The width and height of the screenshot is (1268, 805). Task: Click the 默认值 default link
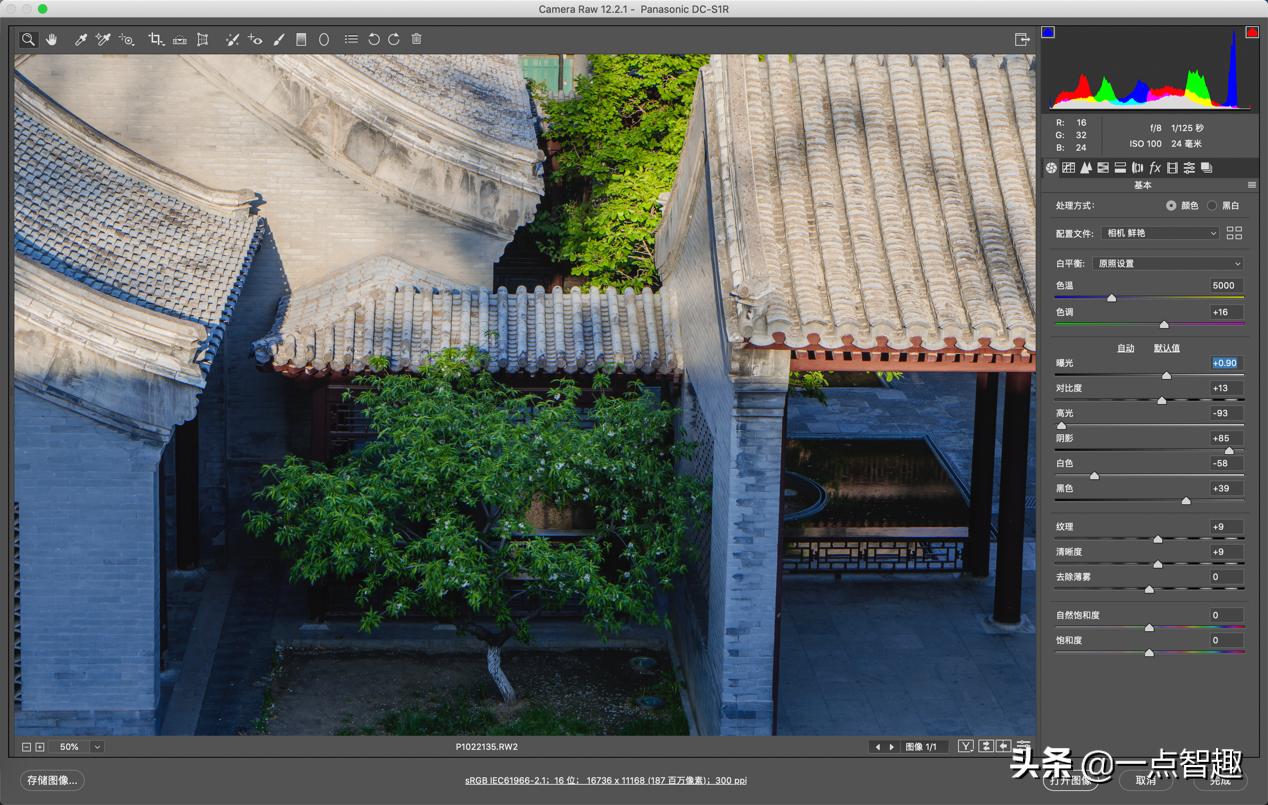point(1166,348)
